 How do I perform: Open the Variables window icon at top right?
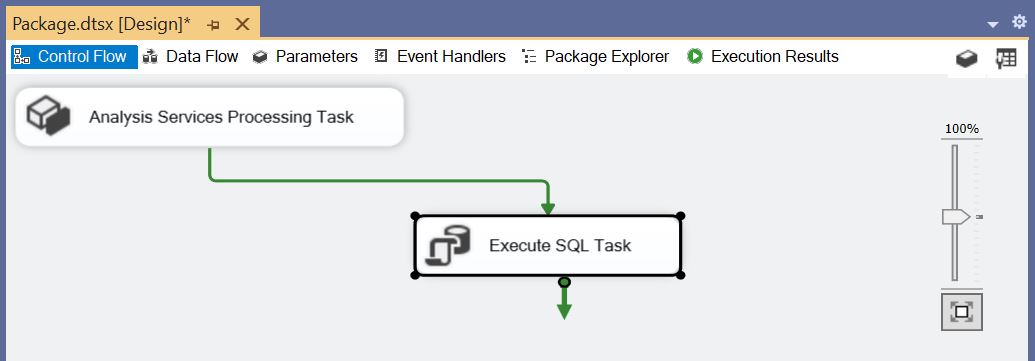tap(1005, 58)
